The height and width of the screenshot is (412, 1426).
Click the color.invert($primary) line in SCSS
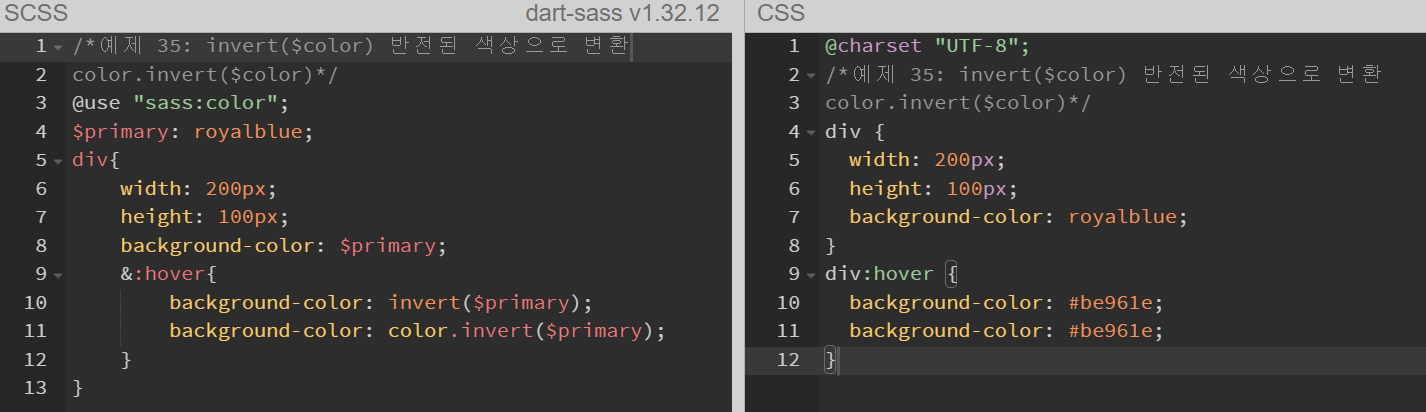pyautogui.click(x=417, y=331)
